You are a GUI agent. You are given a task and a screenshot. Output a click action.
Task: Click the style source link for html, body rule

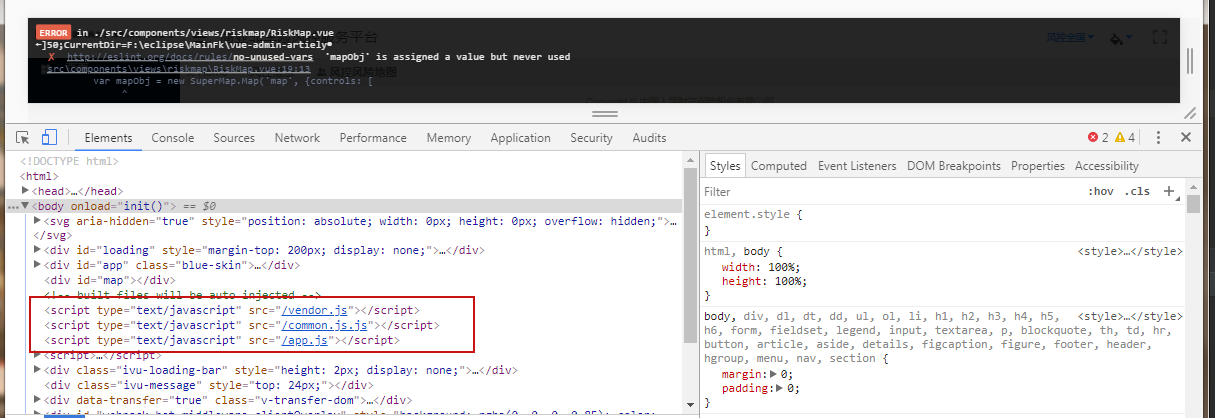pyautogui.click(x=1128, y=252)
